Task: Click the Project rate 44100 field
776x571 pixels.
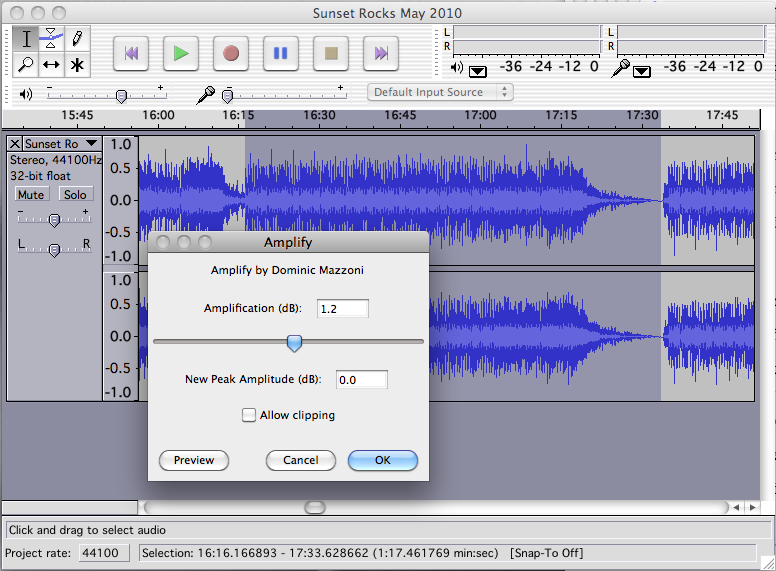Action: [104, 553]
